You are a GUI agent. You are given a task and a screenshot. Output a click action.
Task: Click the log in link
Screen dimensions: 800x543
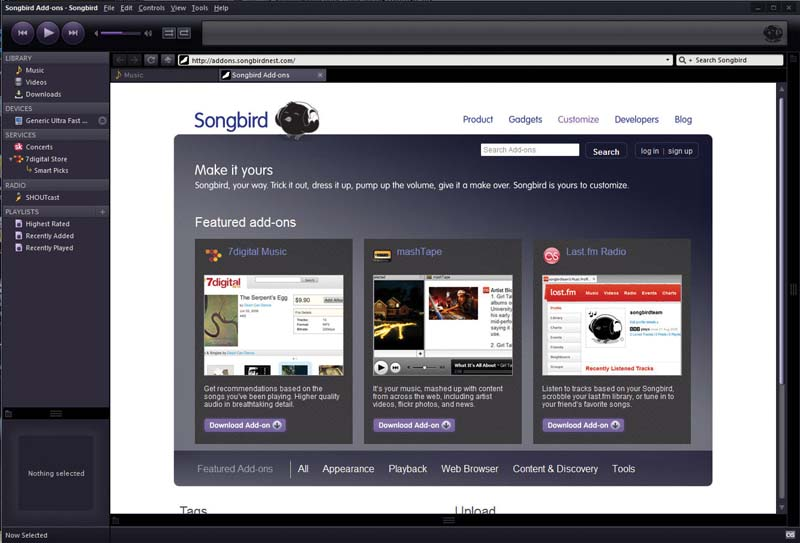pos(649,151)
